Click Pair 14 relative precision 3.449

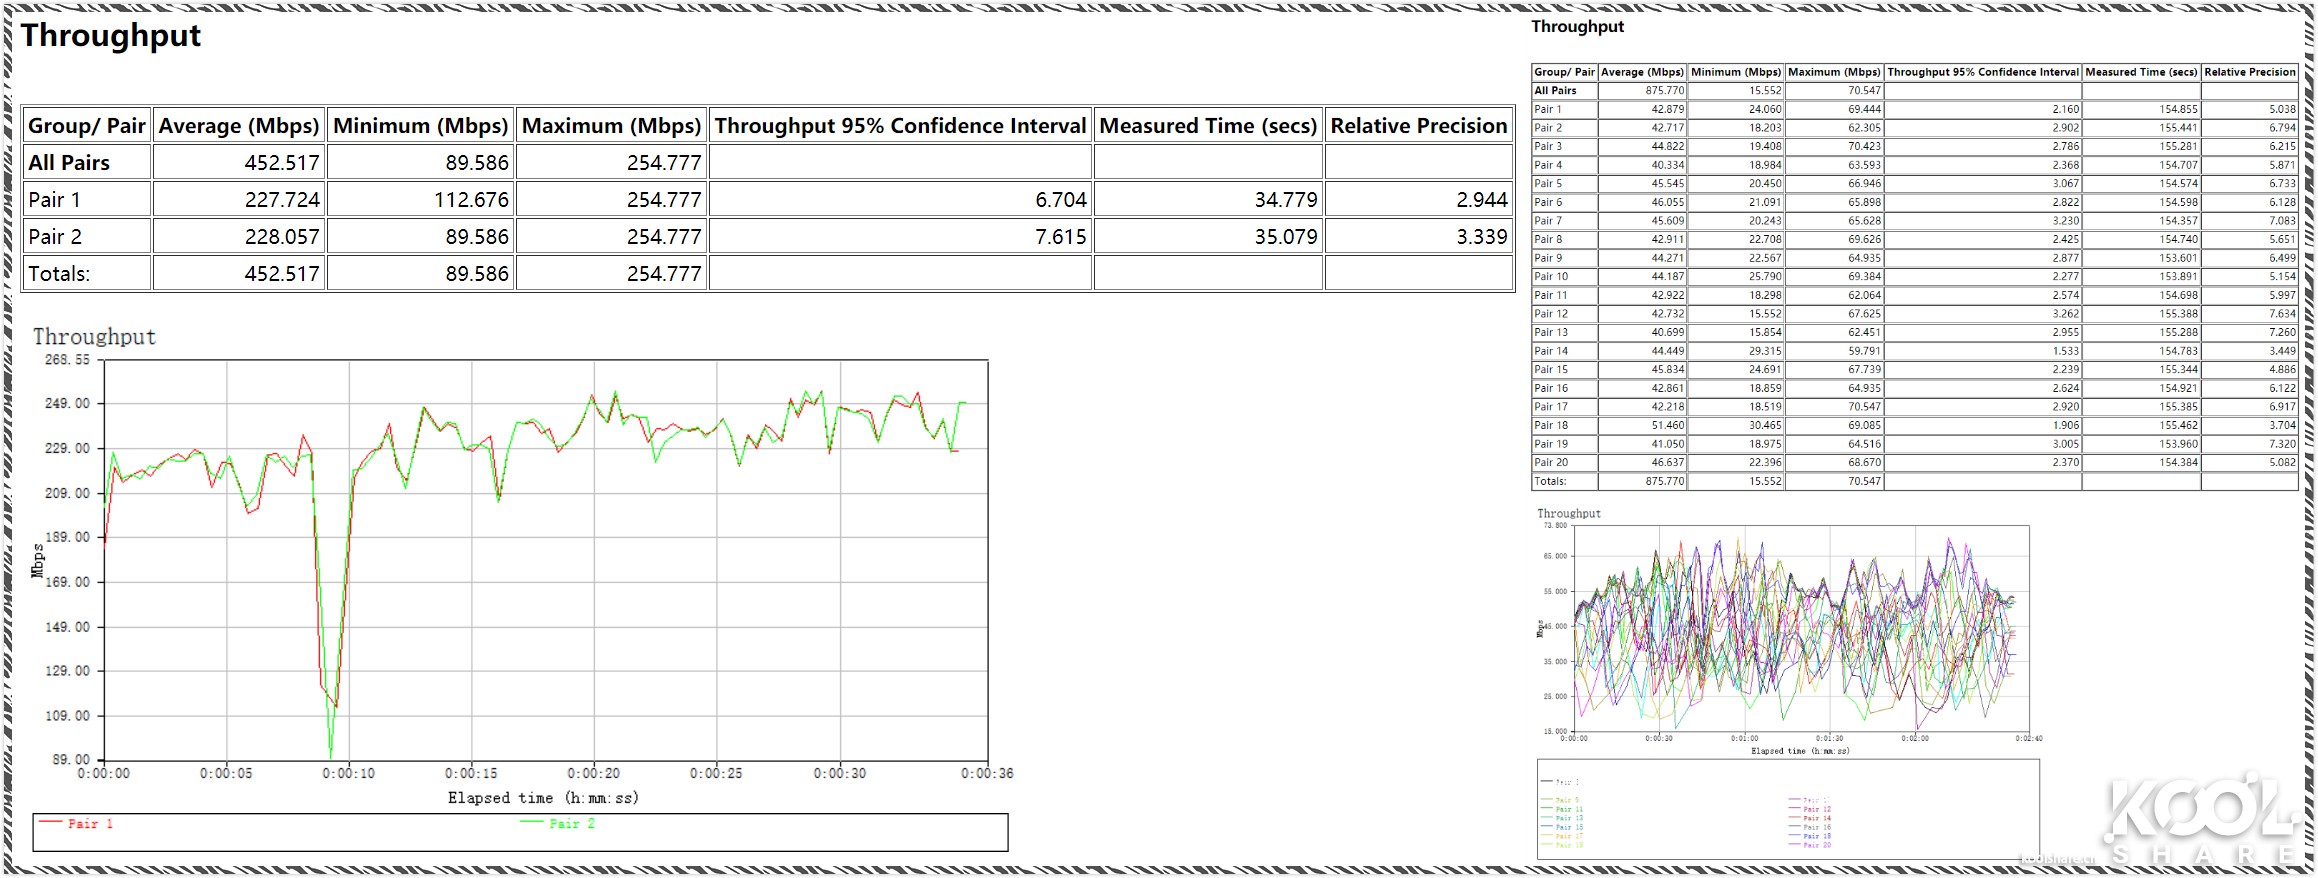2283,352
